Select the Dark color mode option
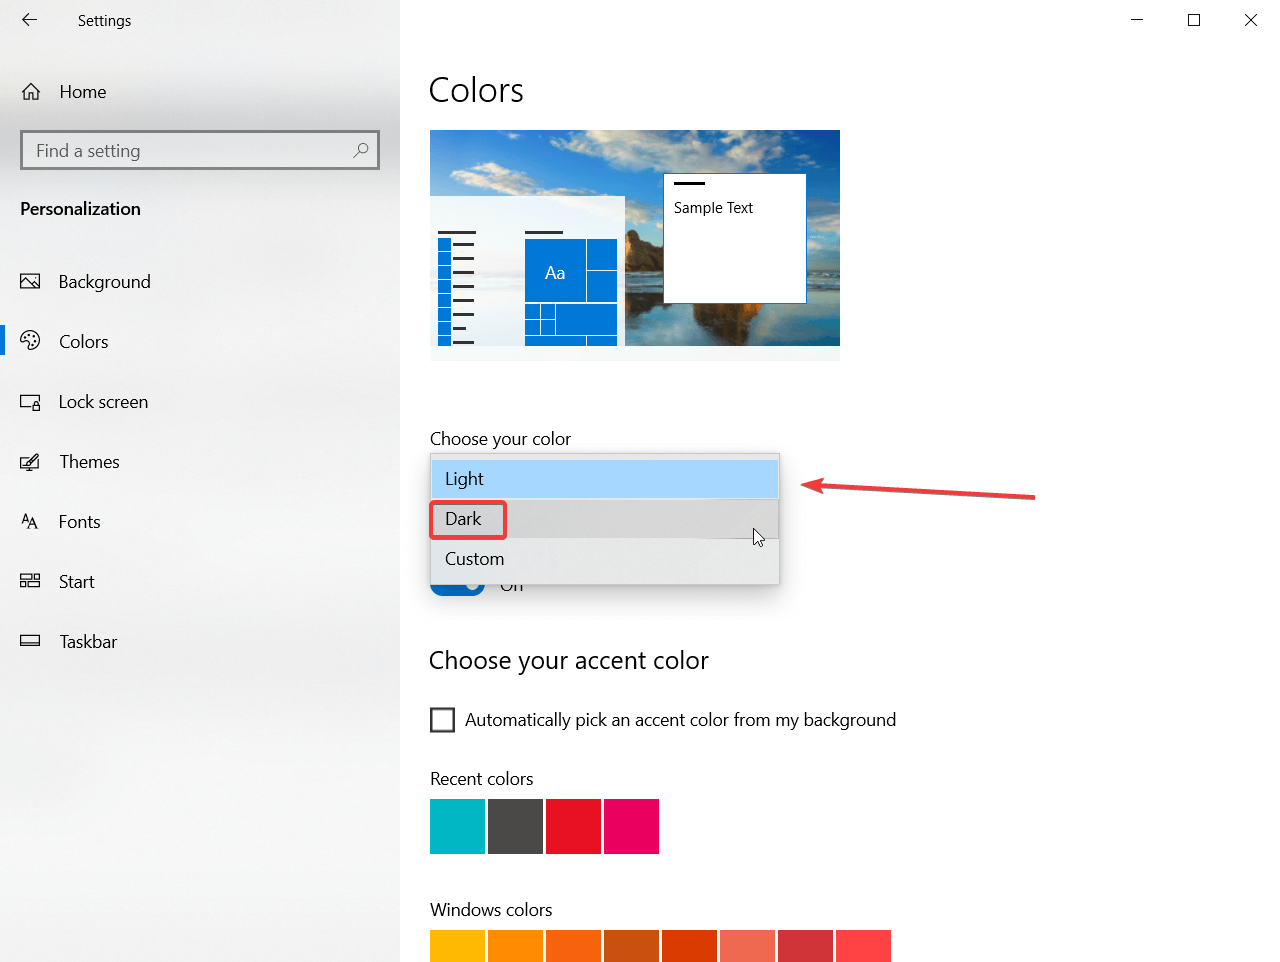The height and width of the screenshot is (962, 1280). 605,519
